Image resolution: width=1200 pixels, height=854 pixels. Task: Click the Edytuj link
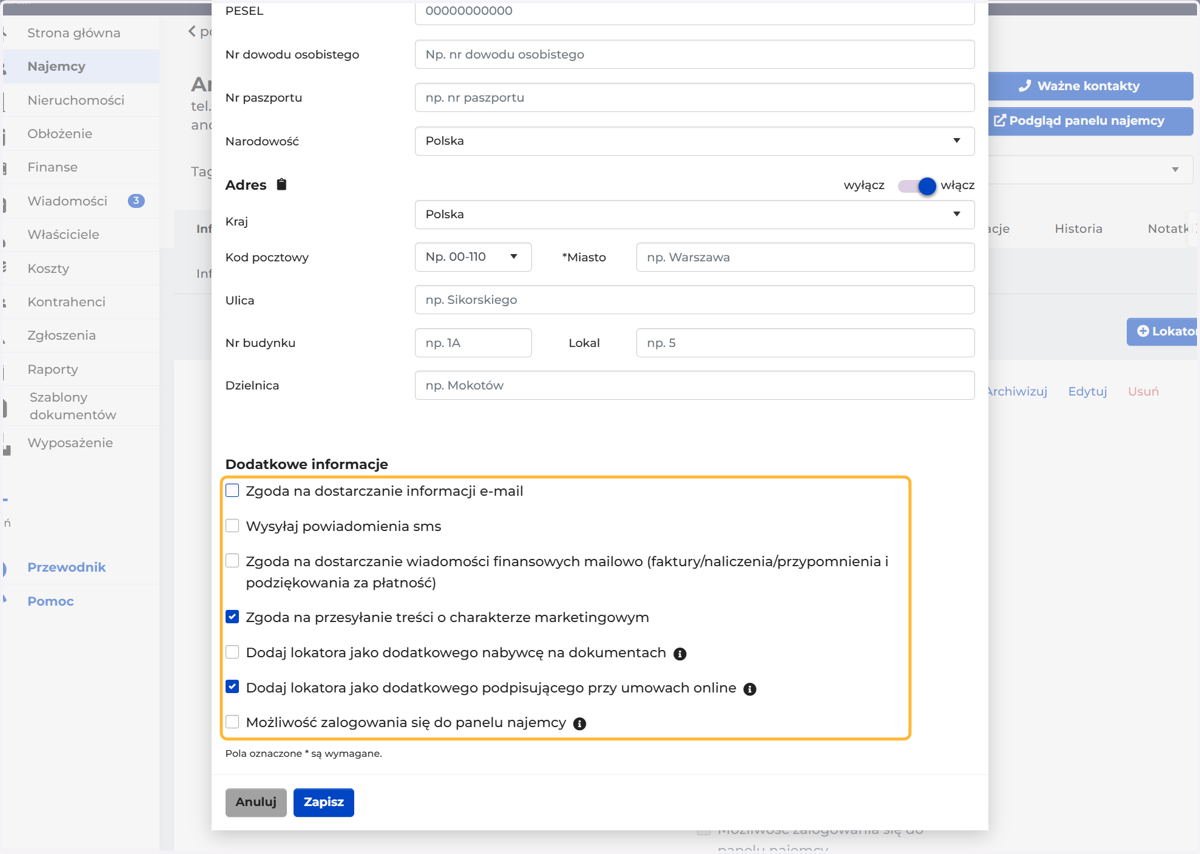(x=1087, y=391)
